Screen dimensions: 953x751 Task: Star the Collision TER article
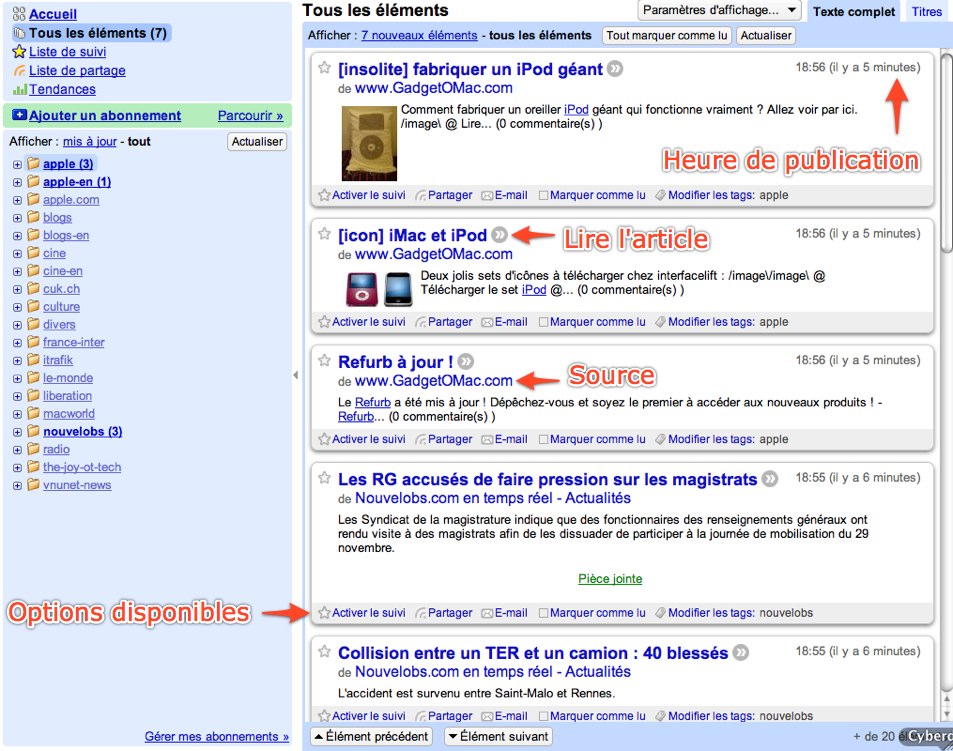(x=325, y=651)
